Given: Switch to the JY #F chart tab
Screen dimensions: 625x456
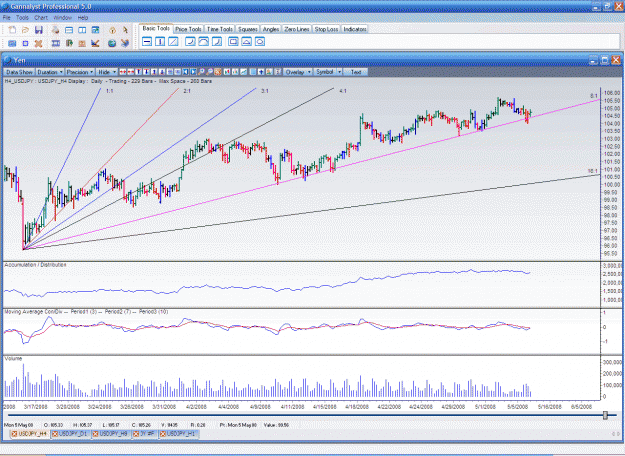Looking at the screenshot, I should 145,434.
